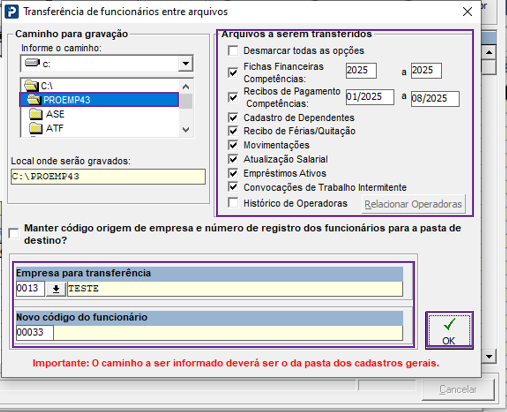507x412 pixels.
Task: Click the Novo código do funcionário field
Action: (35, 332)
